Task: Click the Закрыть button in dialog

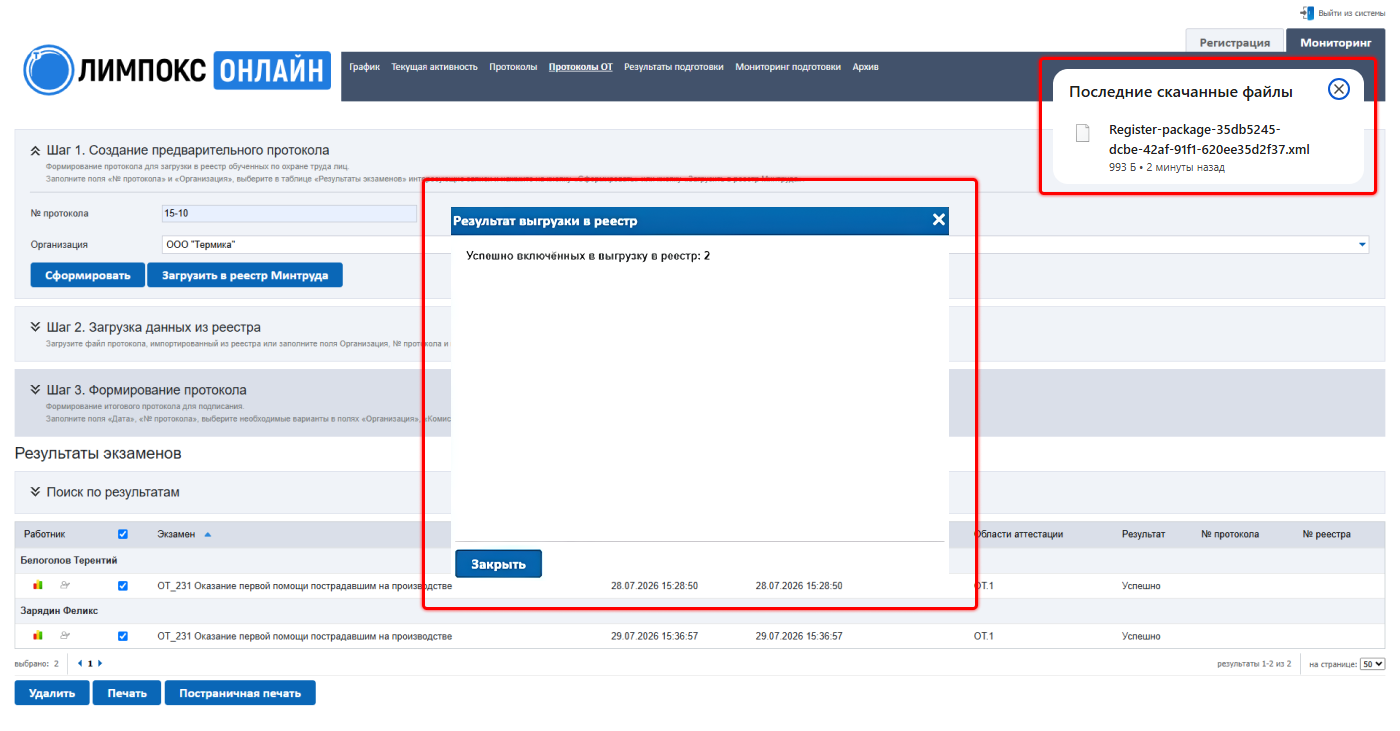Action: pos(498,564)
